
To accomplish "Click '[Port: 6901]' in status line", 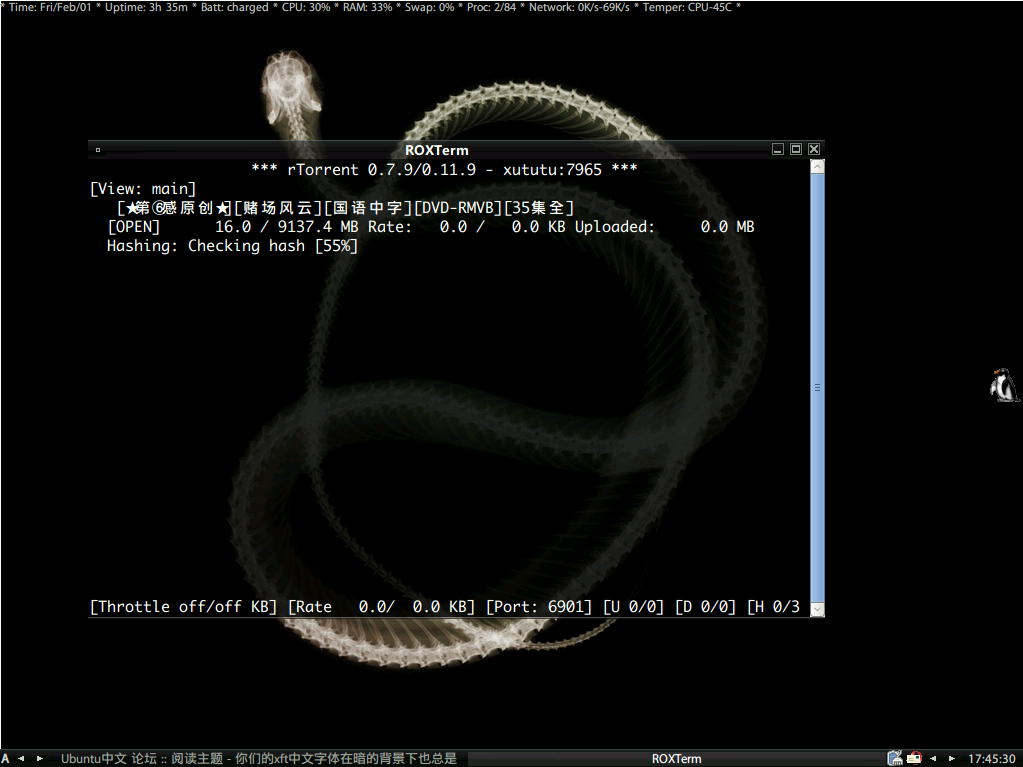I will pyautogui.click(x=539, y=607).
